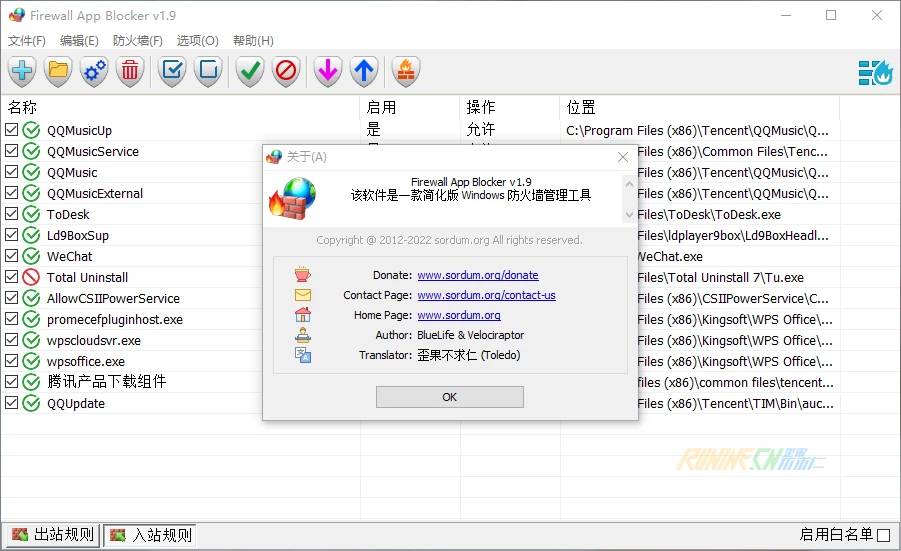Enable the 启用白名单 whitelist checkbox
This screenshot has height=551, width=901.
tap(883, 536)
